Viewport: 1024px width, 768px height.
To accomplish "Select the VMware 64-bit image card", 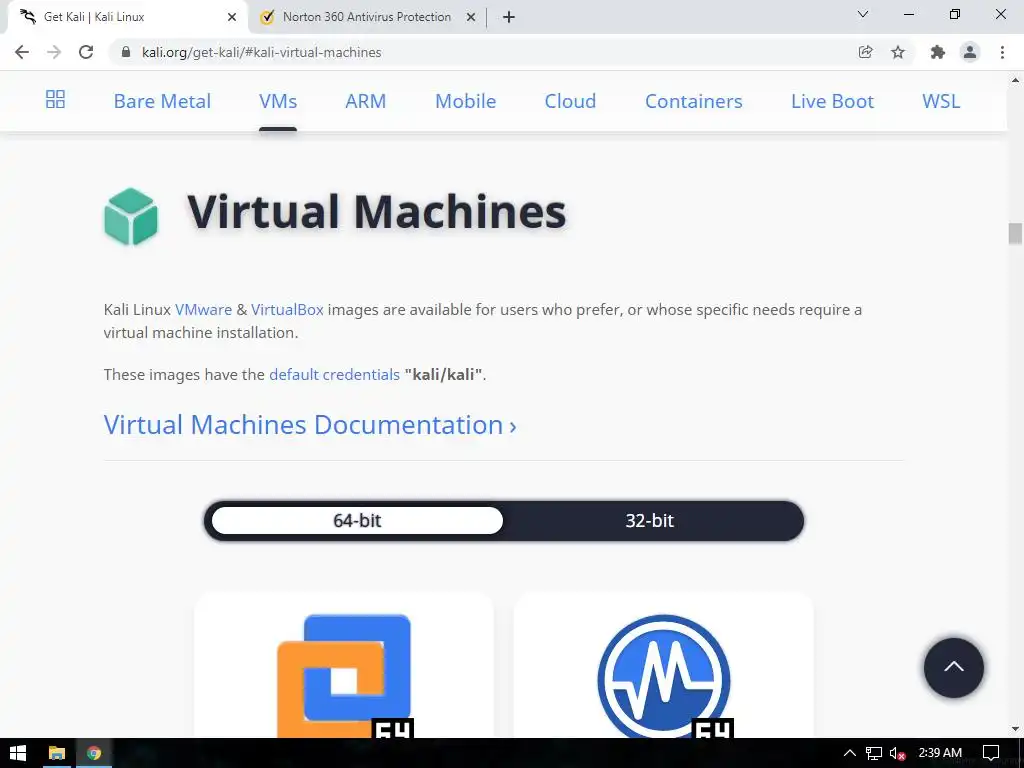I will (344, 665).
